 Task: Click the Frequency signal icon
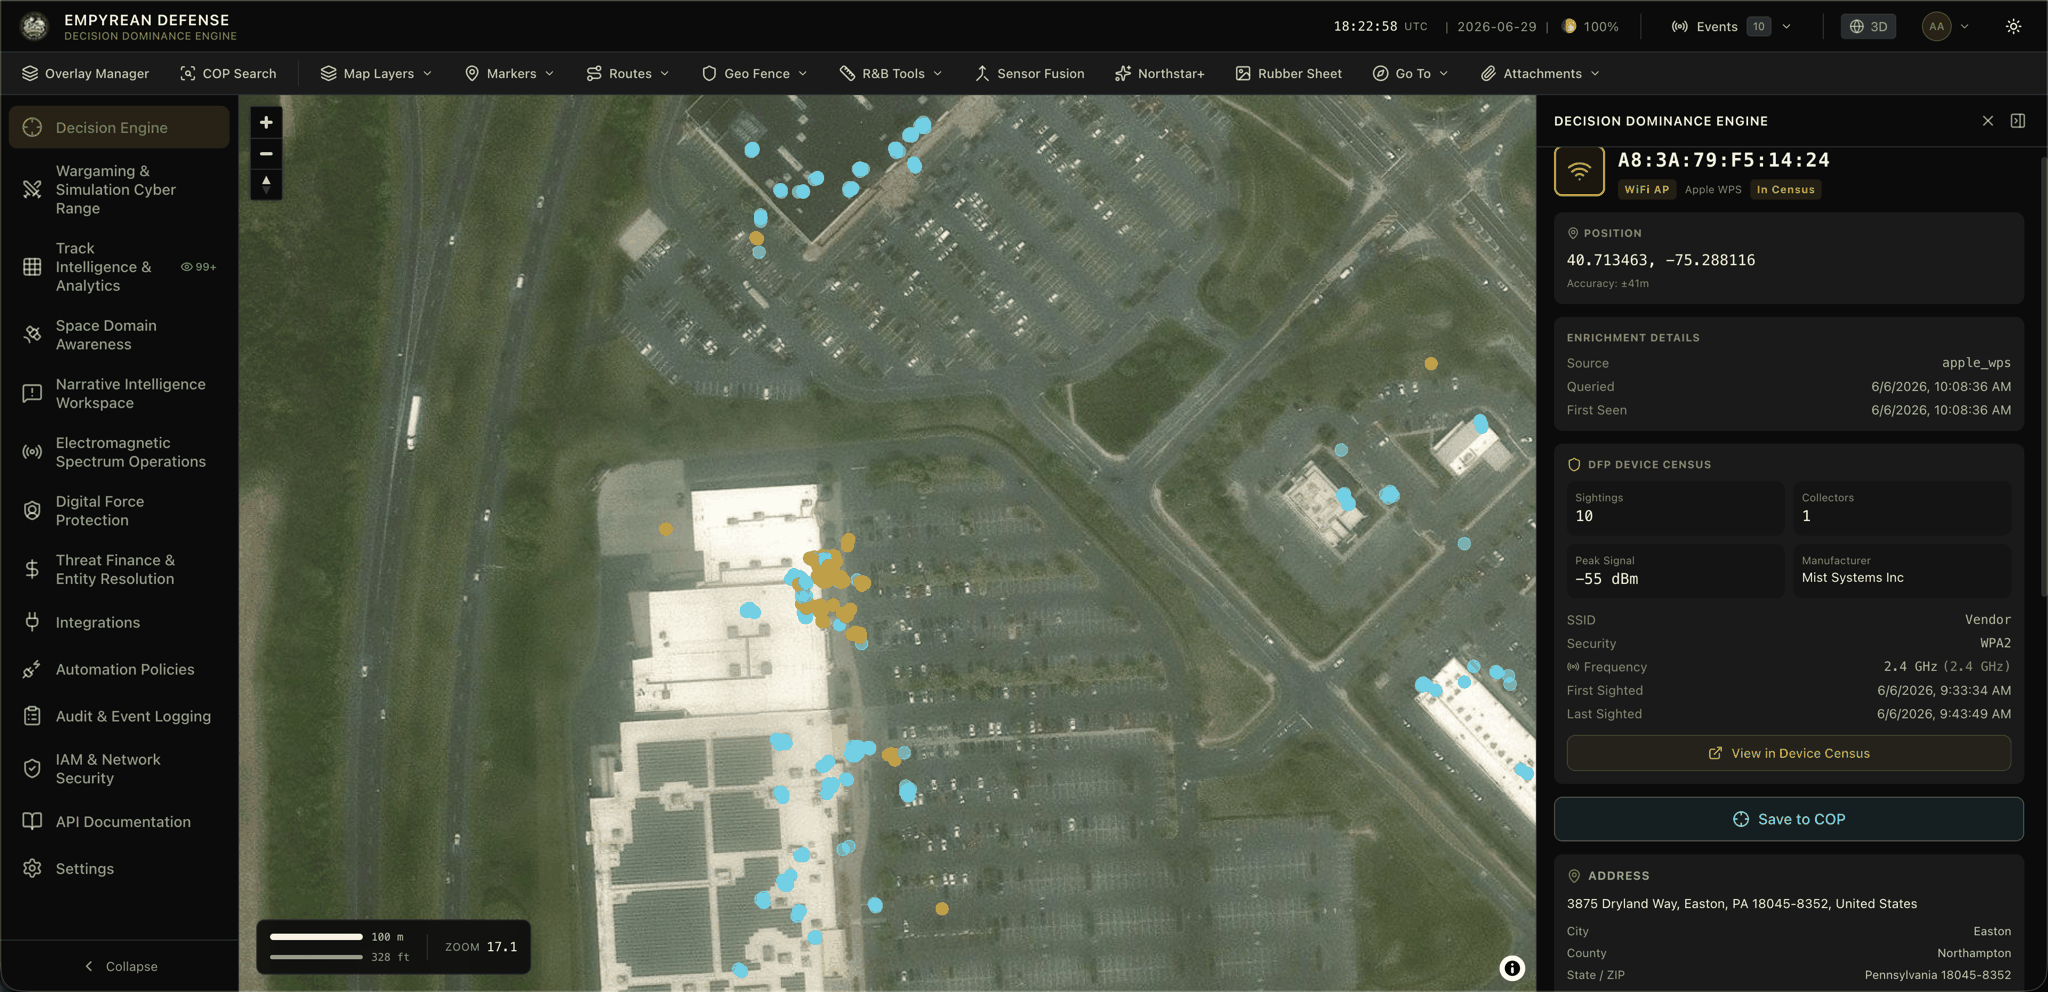(1573, 667)
